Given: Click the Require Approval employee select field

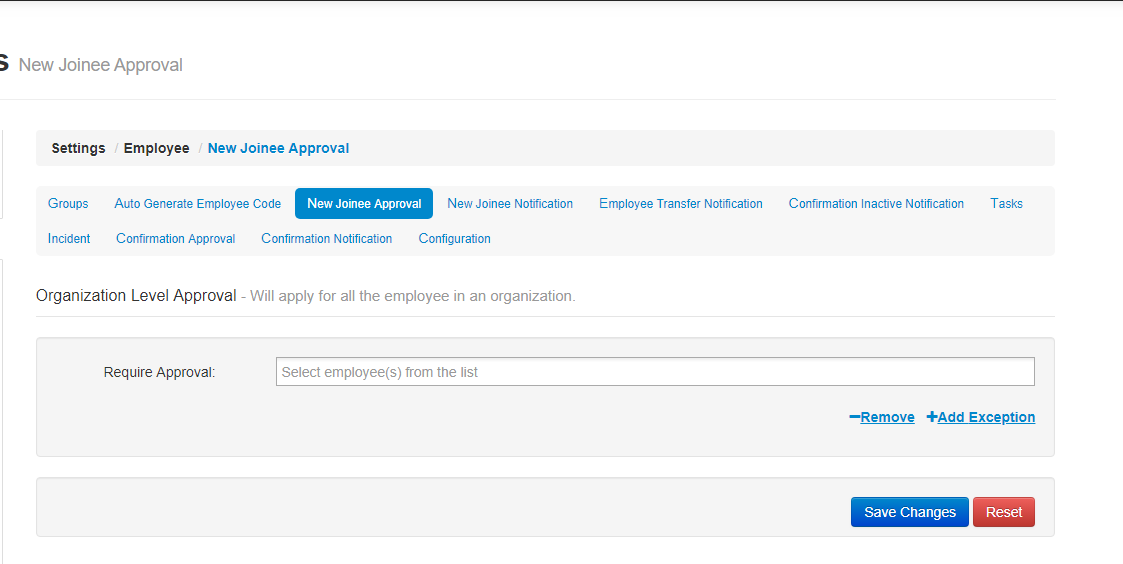Looking at the screenshot, I should click(x=655, y=372).
